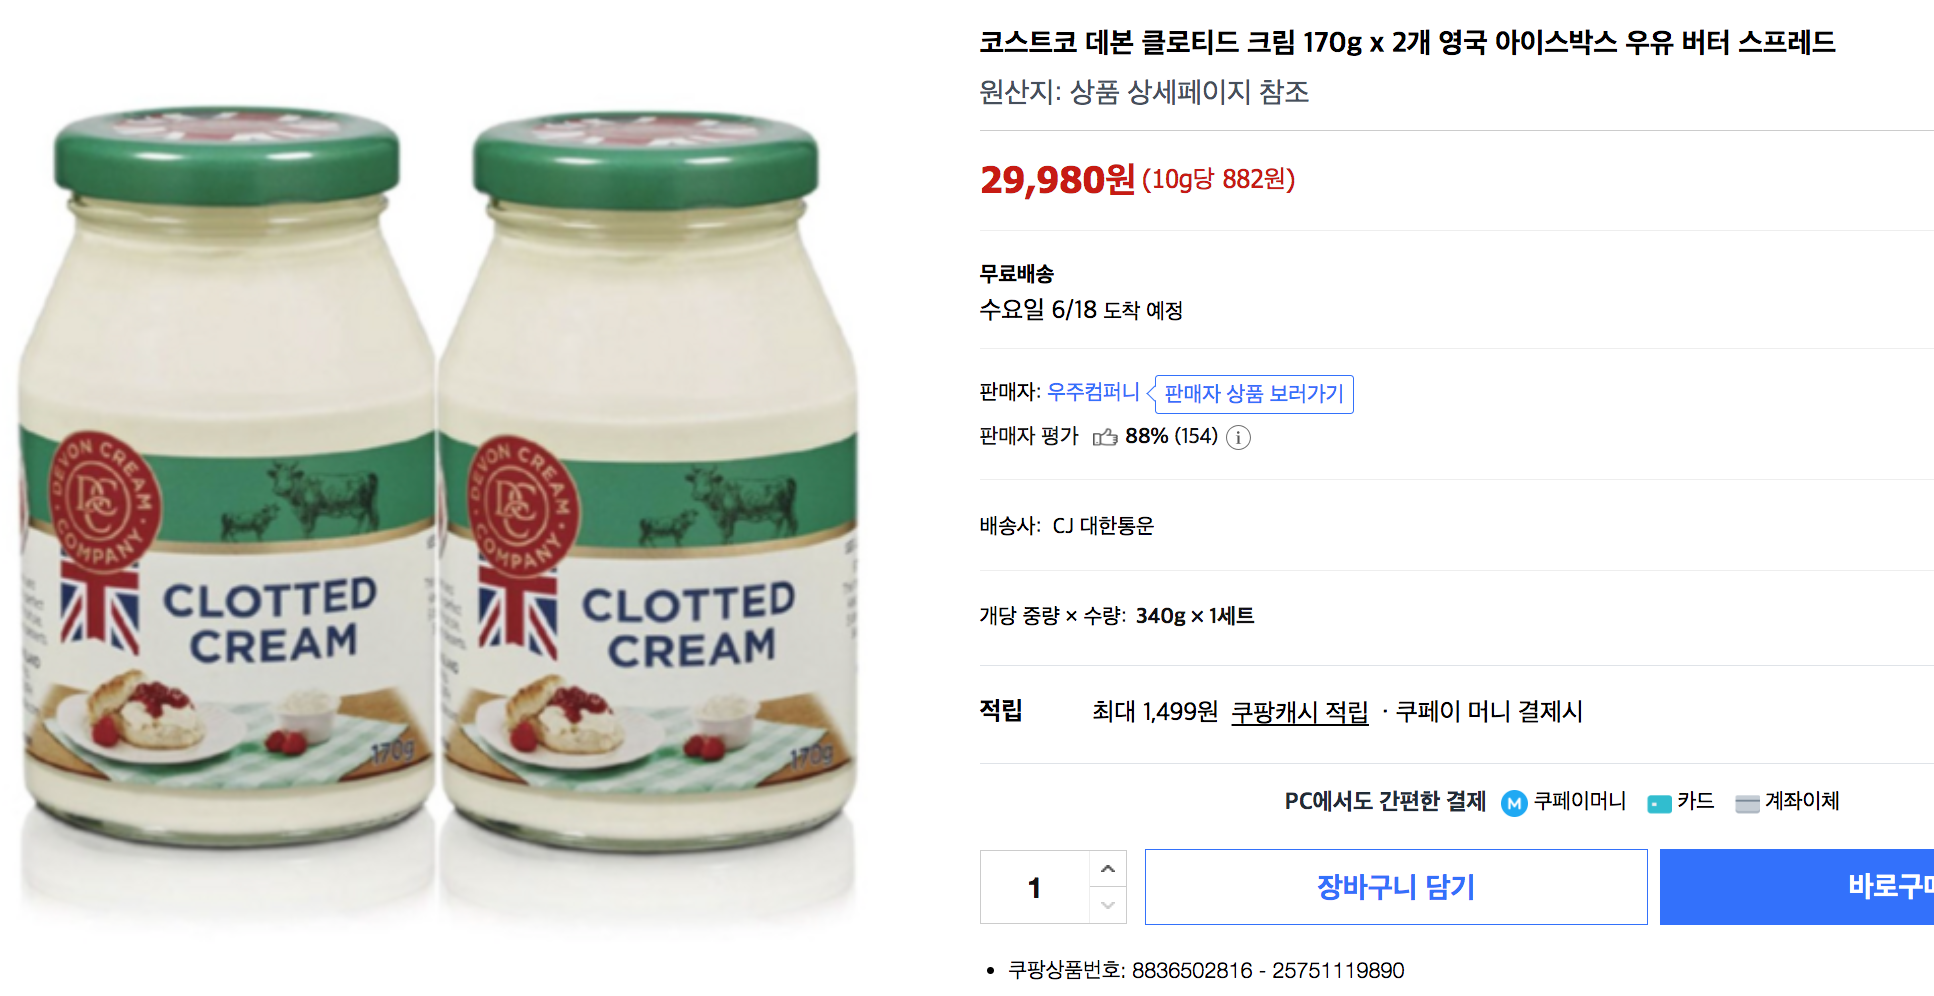Click the thumbs-up seller rating icon
1934x996 pixels.
click(1105, 437)
